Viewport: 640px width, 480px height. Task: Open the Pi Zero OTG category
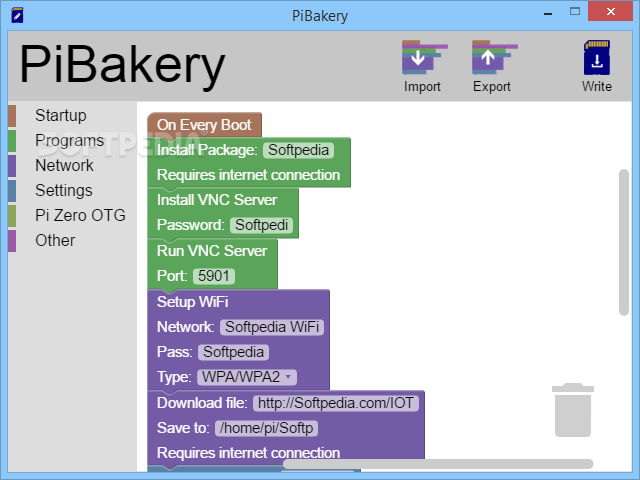click(x=80, y=216)
